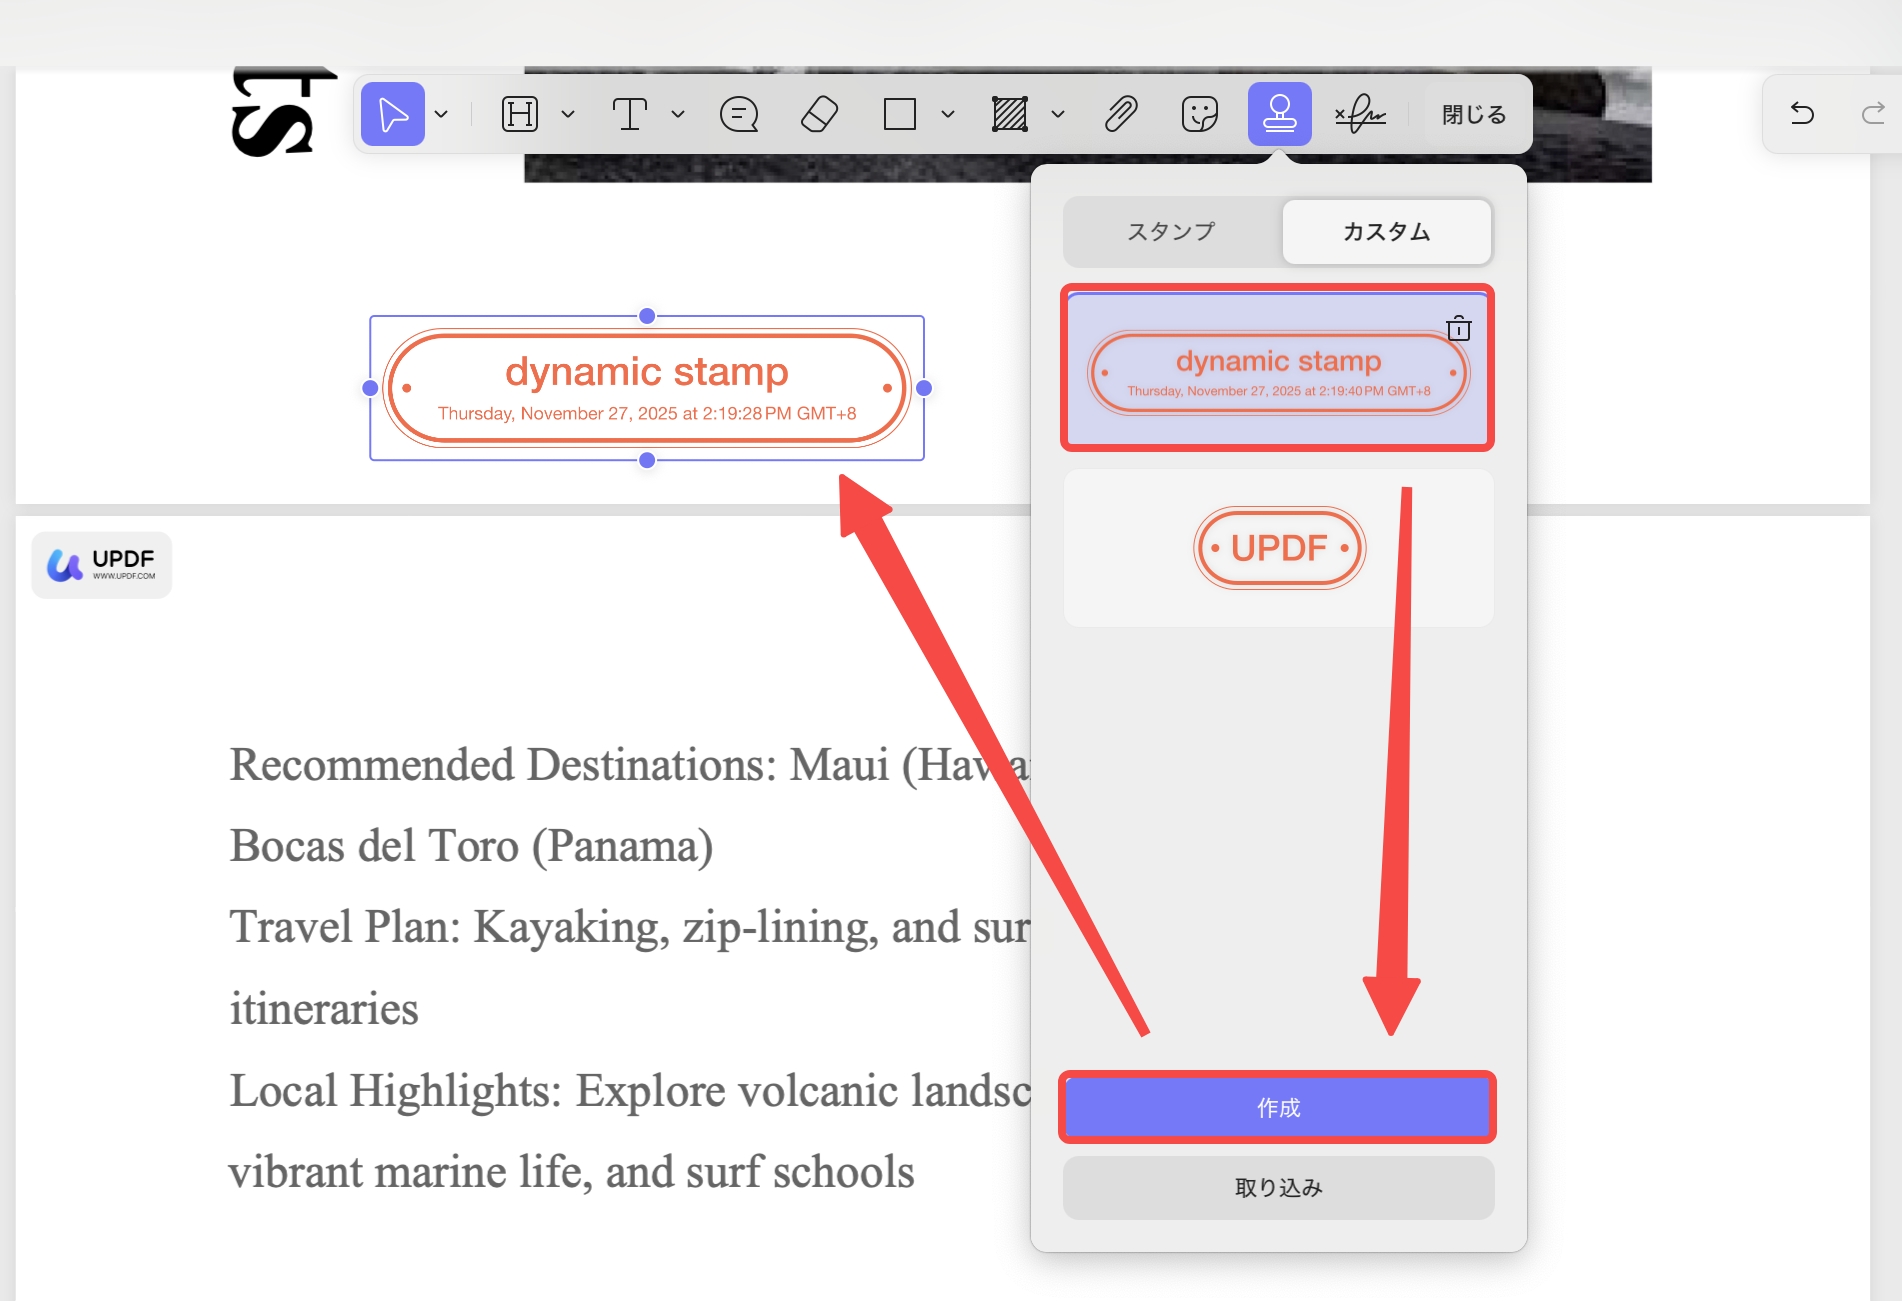Click the 'itineraries' text line
Image resolution: width=1902 pixels, height=1301 pixels.
click(324, 1008)
